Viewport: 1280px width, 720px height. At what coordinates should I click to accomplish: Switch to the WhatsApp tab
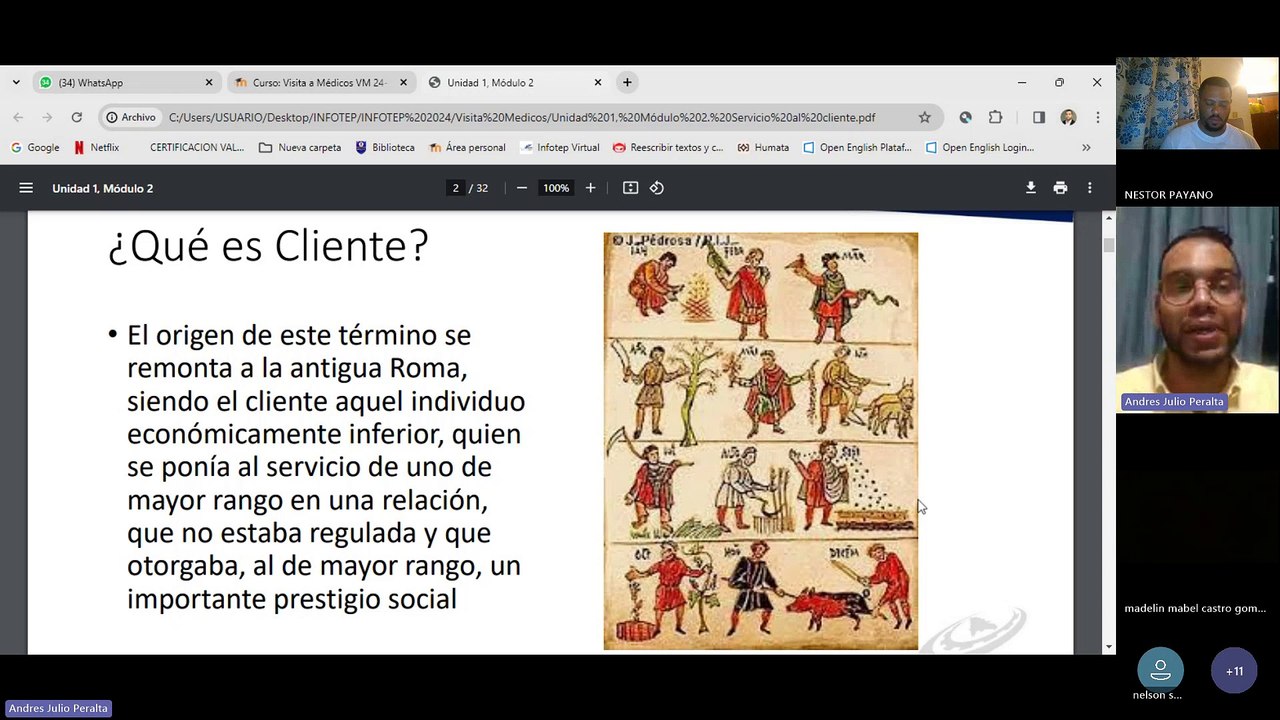(x=126, y=83)
